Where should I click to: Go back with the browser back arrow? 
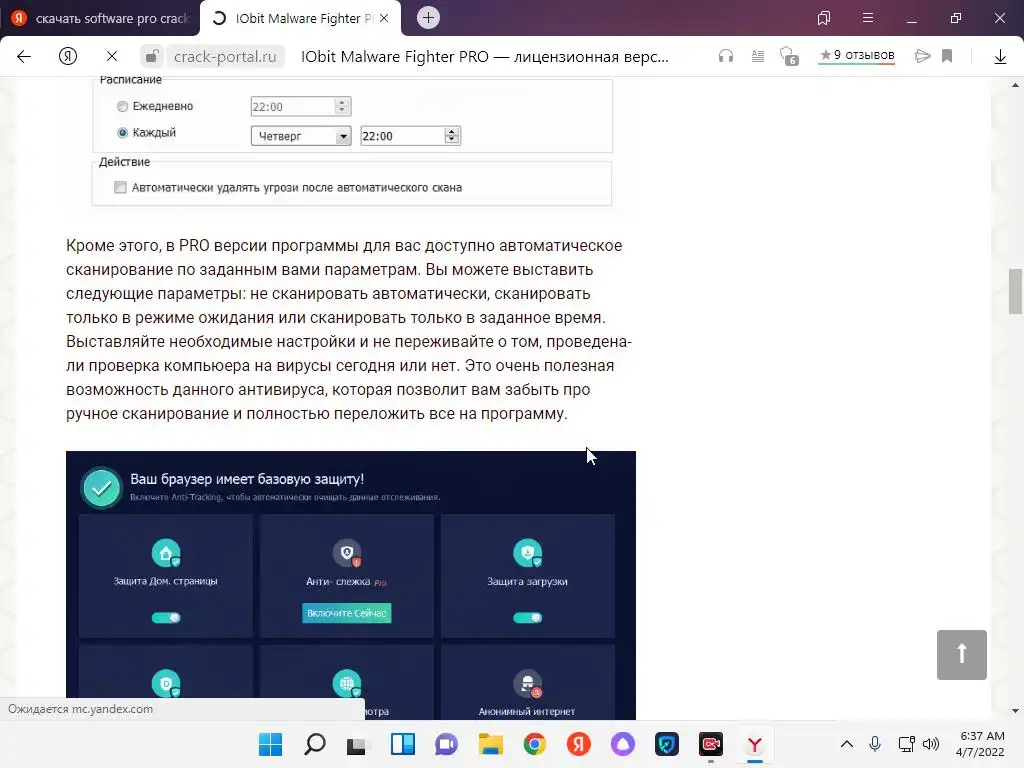pyautogui.click(x=24, y=56)
